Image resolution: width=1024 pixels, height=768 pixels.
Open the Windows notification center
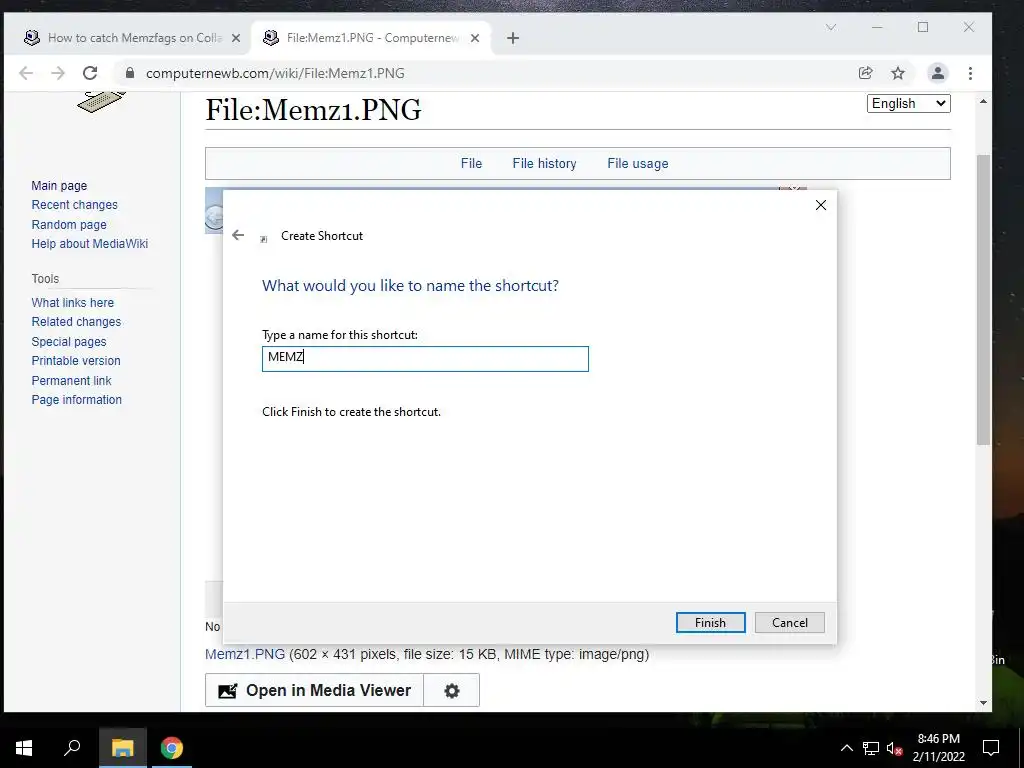click(x=991, y=748)
